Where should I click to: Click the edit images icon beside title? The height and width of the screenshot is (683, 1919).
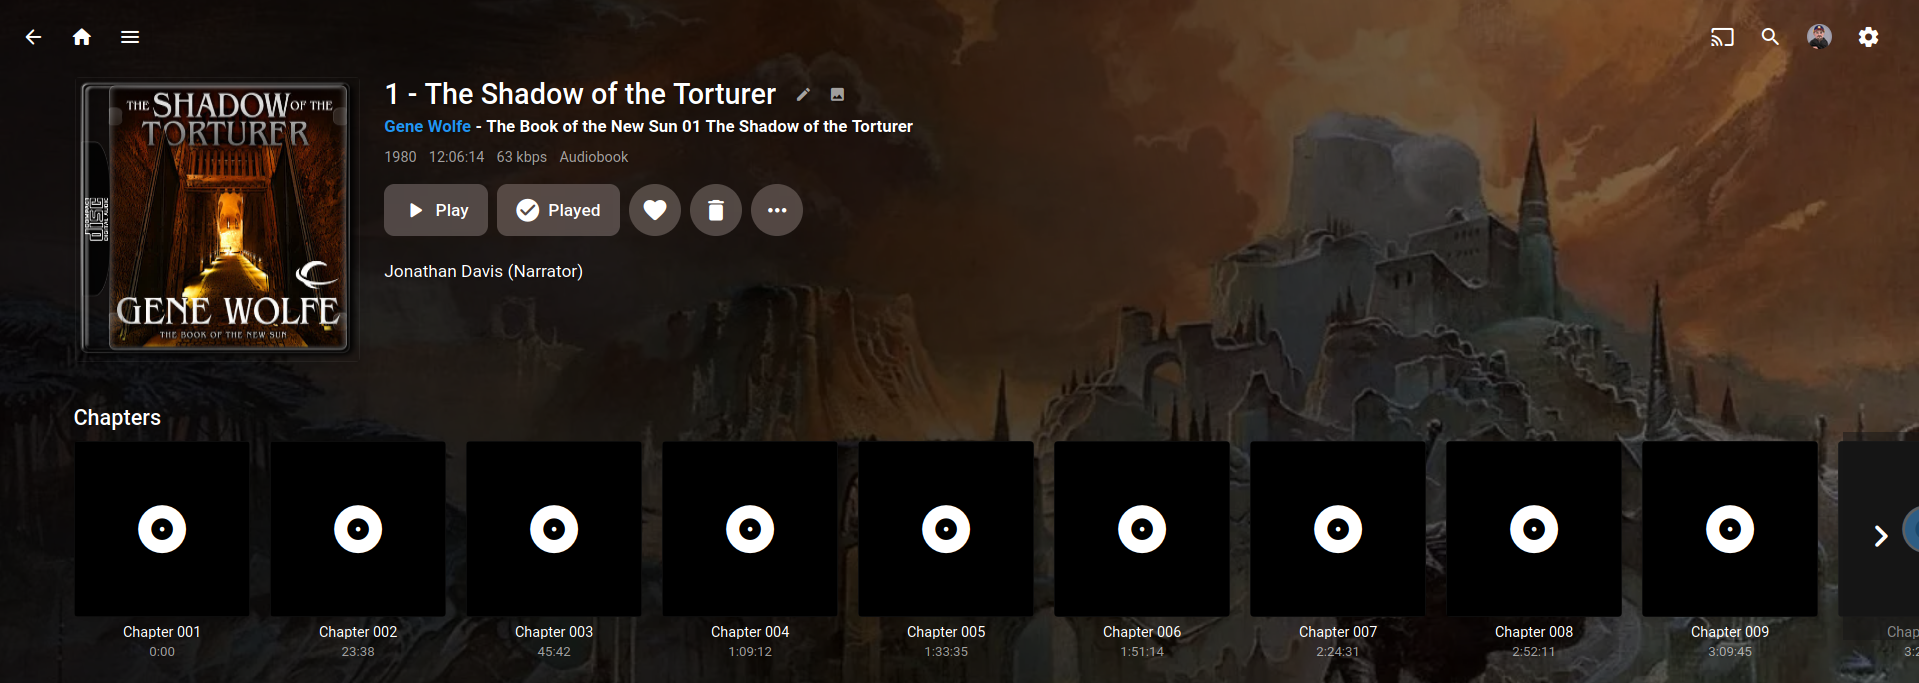(x=838, y=95)
